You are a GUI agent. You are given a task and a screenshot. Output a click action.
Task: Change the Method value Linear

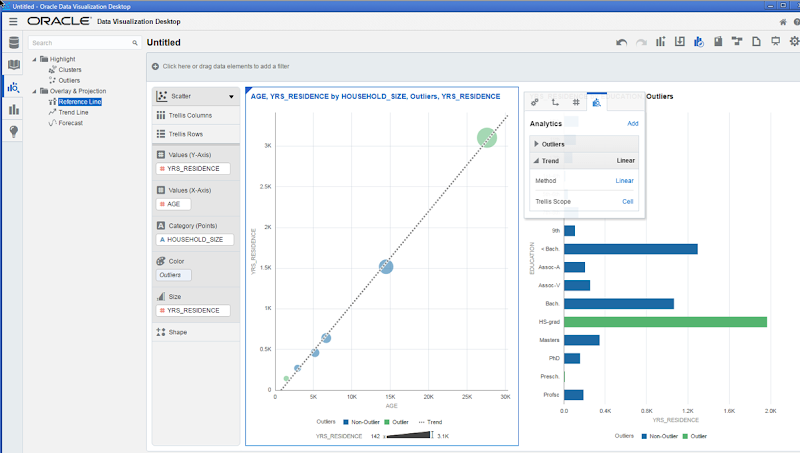pyautogui.click(x=624, y=181)
